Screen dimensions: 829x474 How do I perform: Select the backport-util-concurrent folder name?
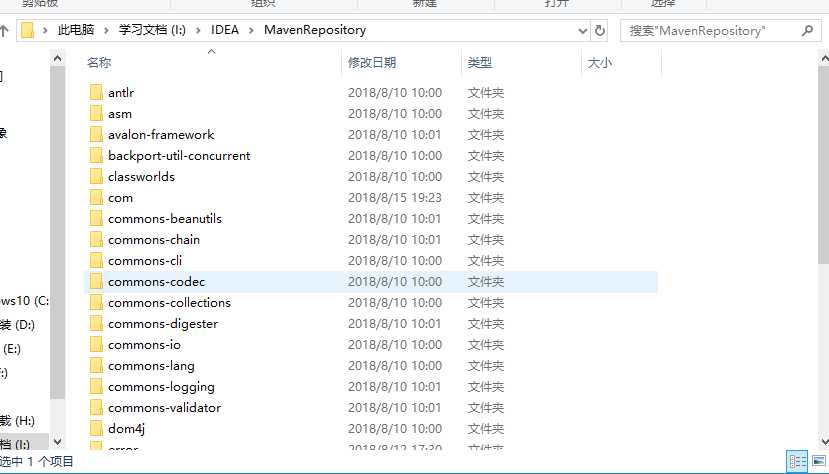[x=179, y=156]
